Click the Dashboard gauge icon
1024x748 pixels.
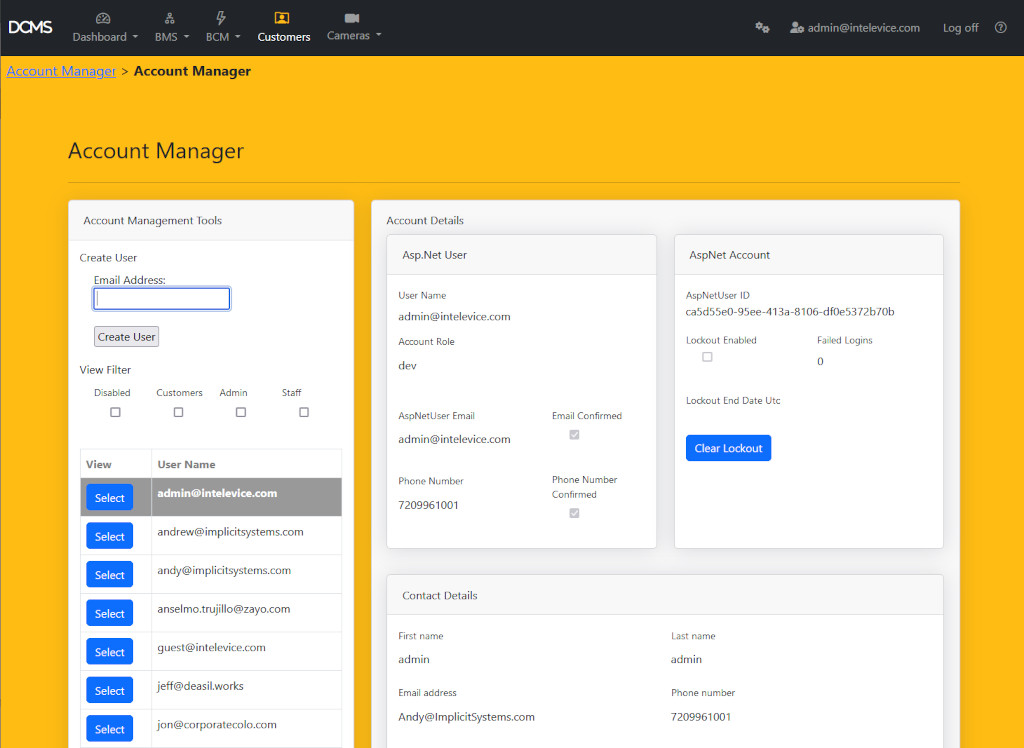[x=101, y=17]
